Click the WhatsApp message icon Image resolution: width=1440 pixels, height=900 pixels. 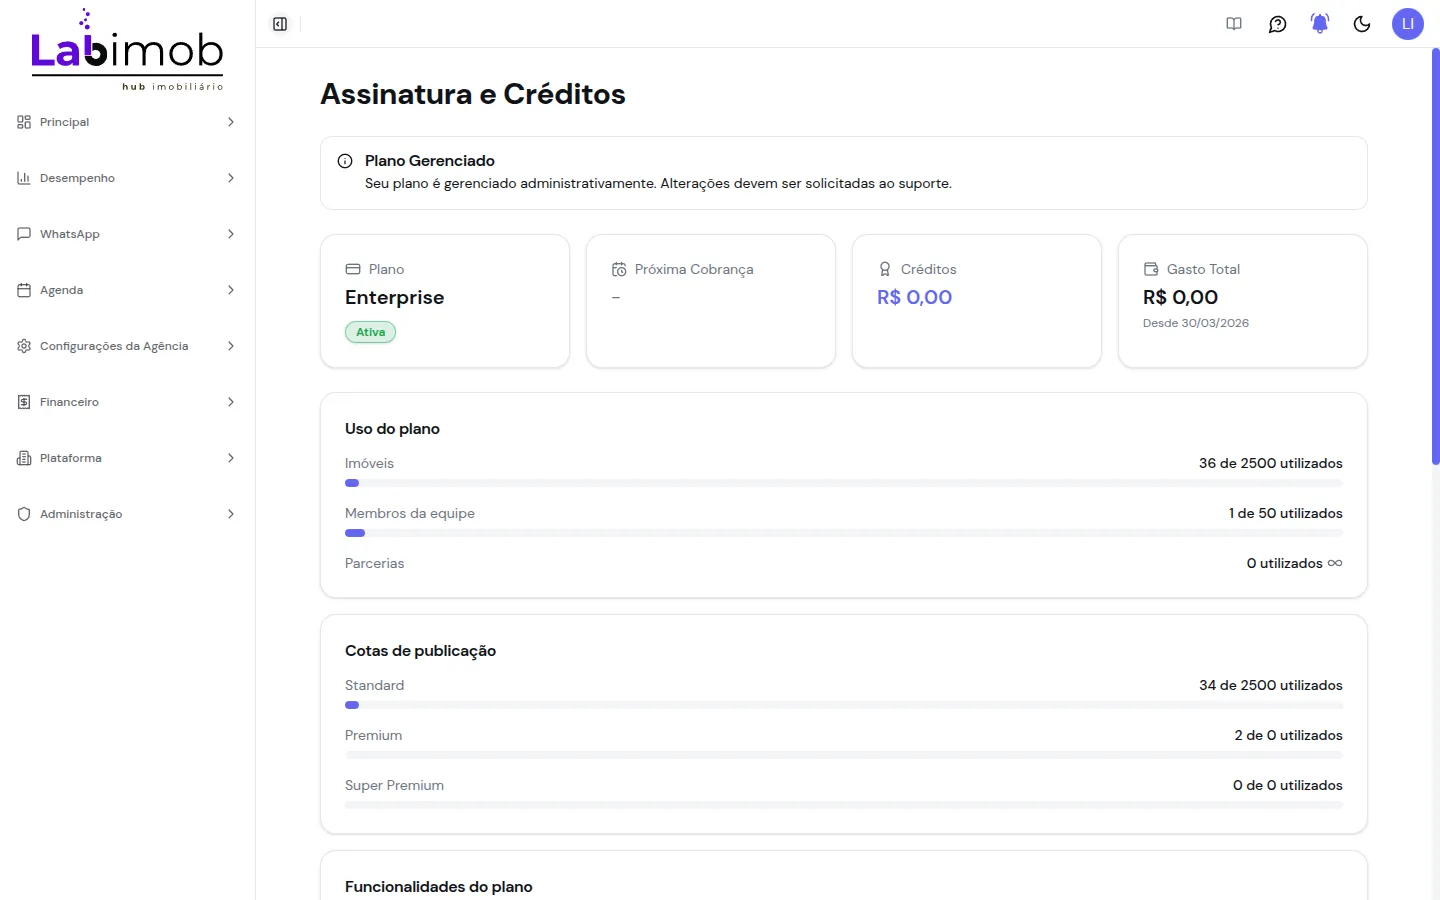coord(24,234)
